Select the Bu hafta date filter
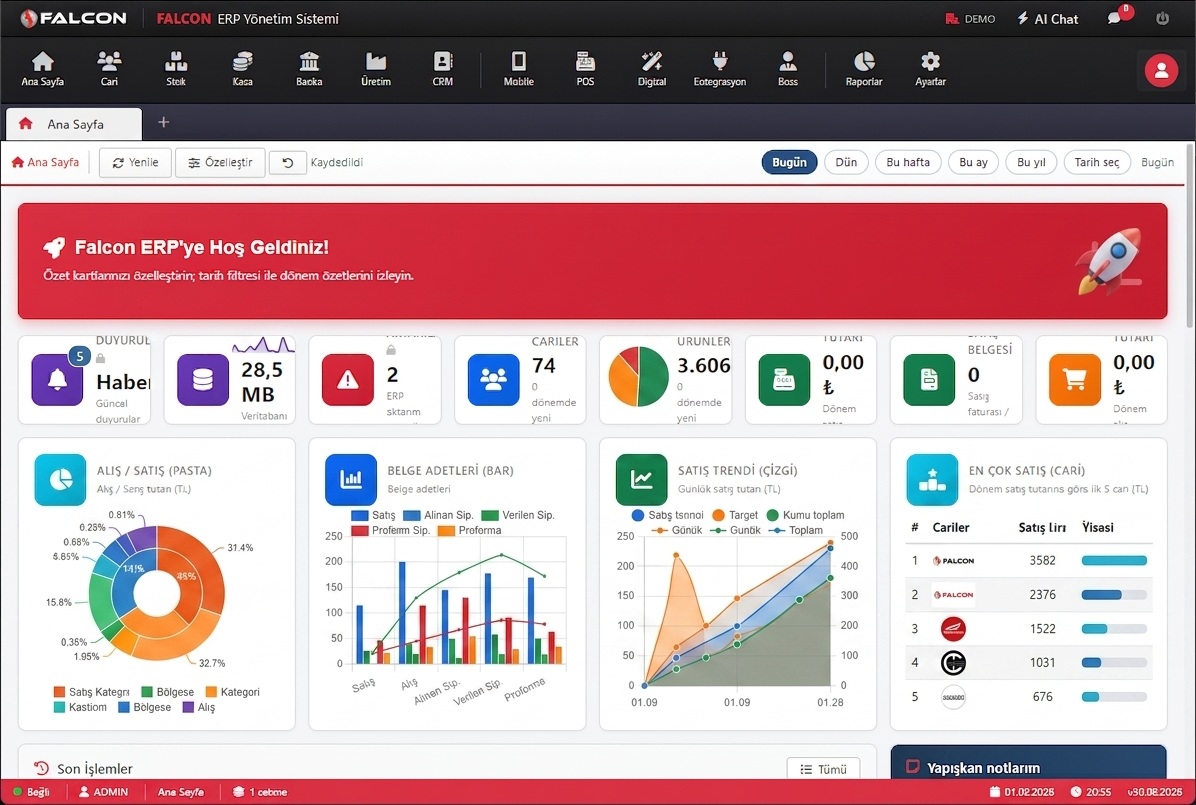 pyautogui.click(x=908, y=162)
